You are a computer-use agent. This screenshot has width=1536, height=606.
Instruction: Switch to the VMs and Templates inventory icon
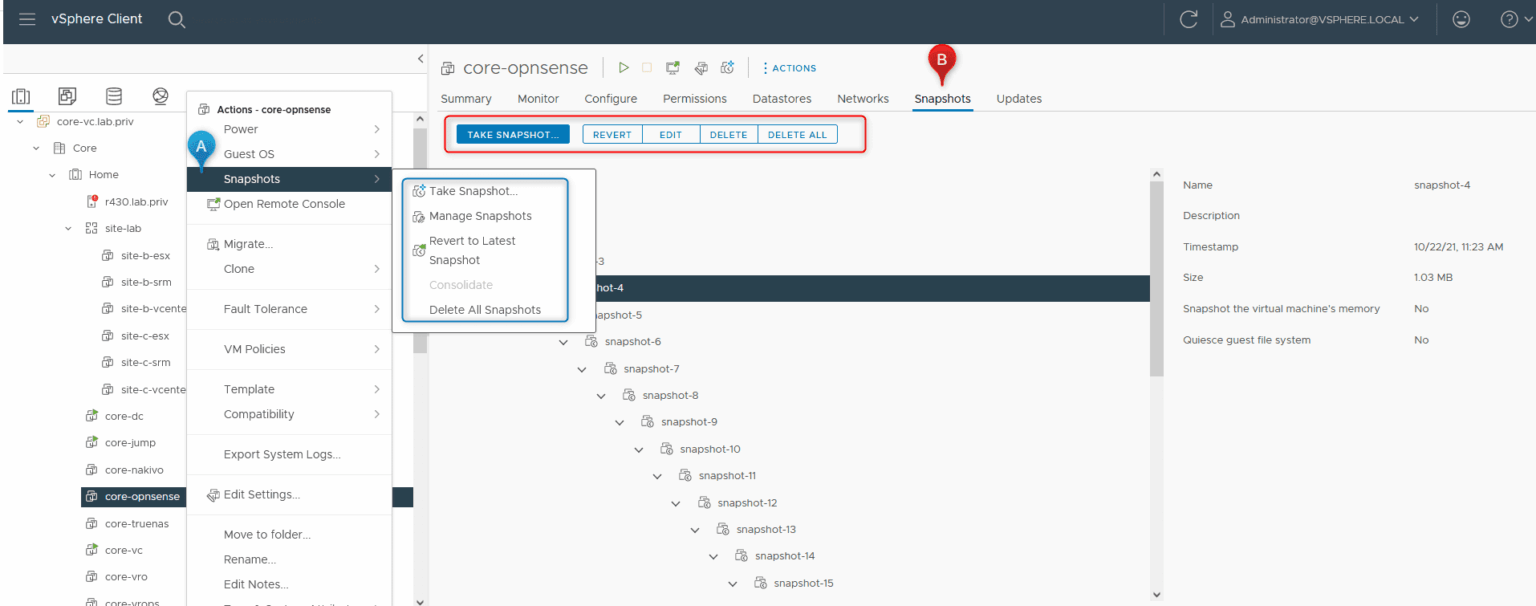click(67, 96)
